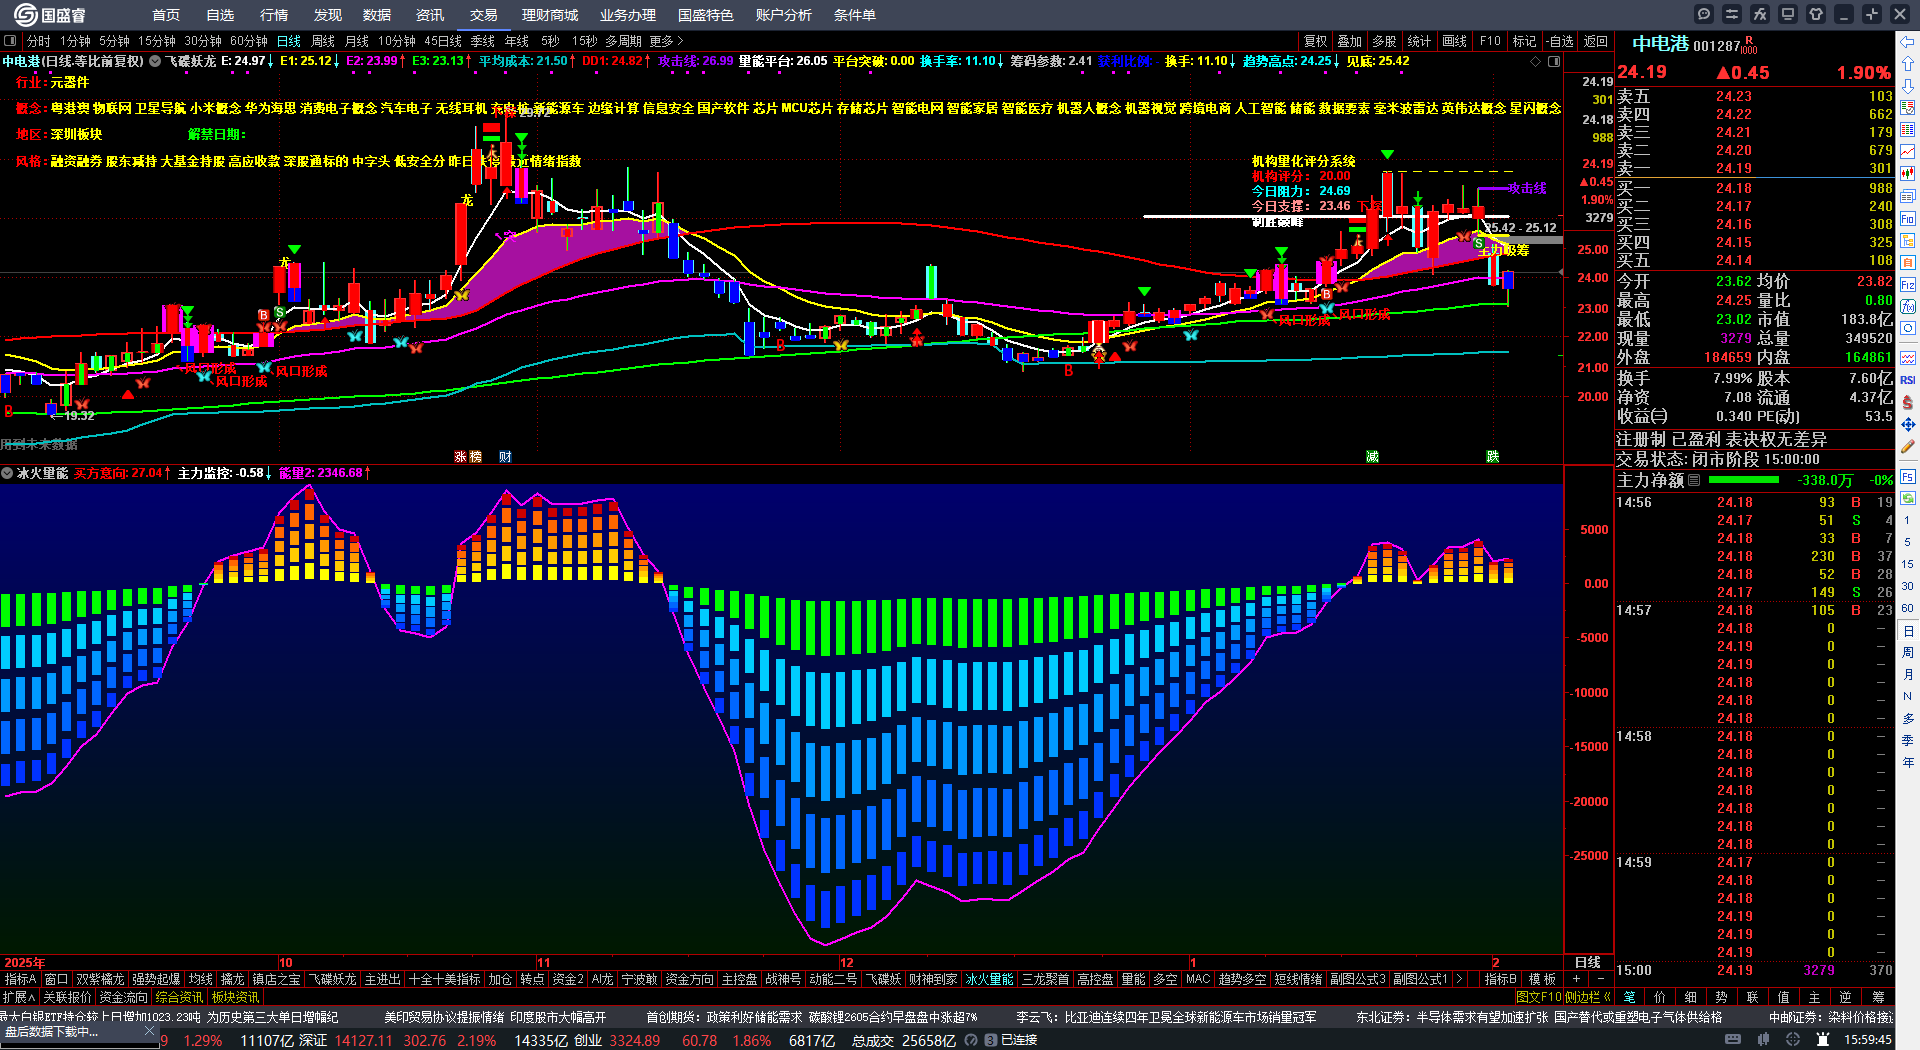Click the down arrow icon in right sidebar
This screenshot has height=1050, width=1920.
(x=1908, y=85)
